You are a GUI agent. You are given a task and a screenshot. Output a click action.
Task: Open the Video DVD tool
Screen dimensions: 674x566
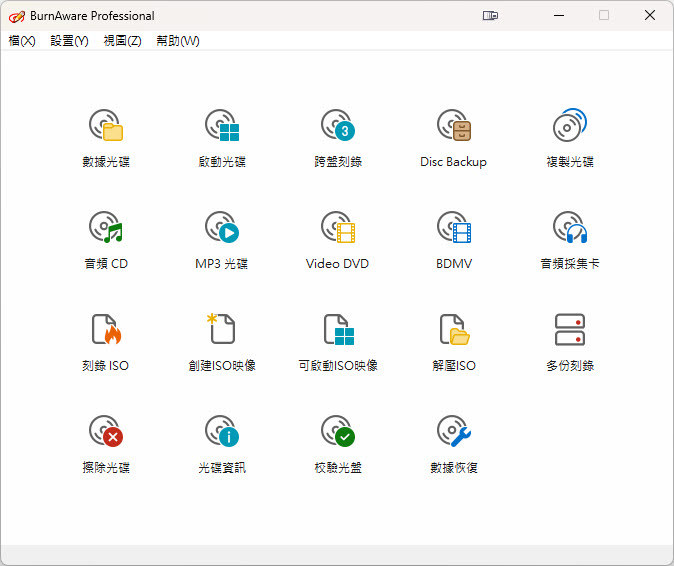(x=338, y=229)
